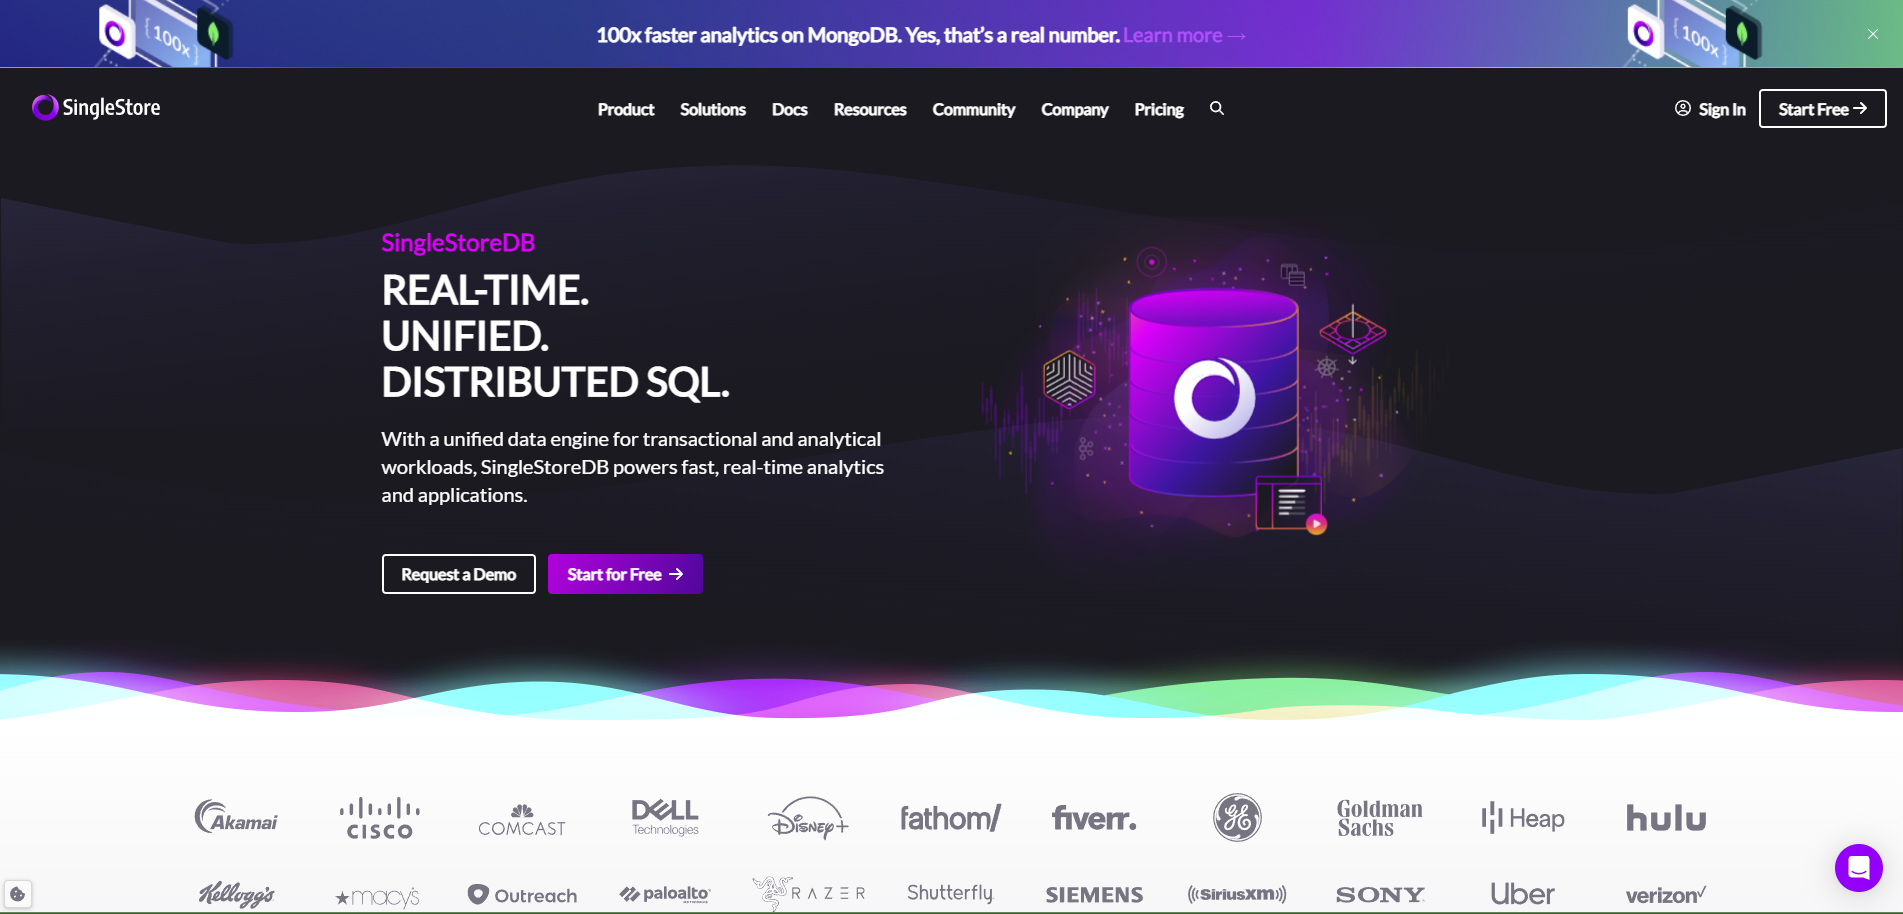Open the Solutions menu

[x=713, y=109]
